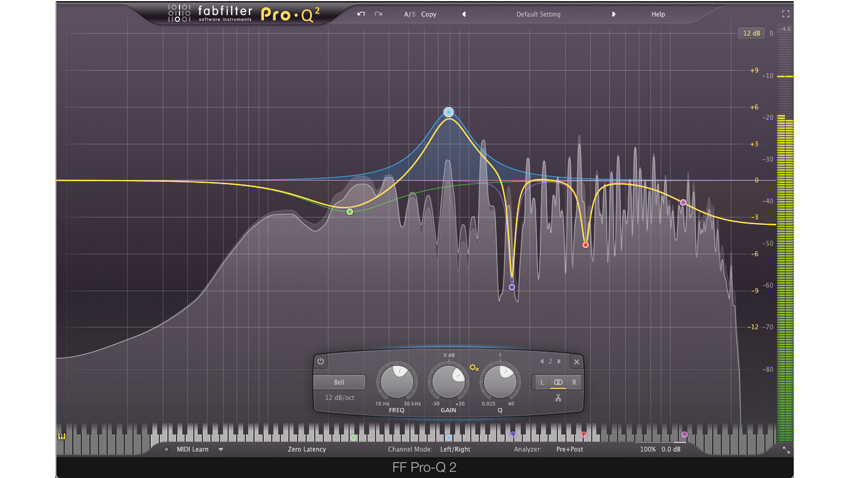Toggle the A/B state switch
Image resolution: width=850 pixels, height=478 pixels.
coord(409,15)
